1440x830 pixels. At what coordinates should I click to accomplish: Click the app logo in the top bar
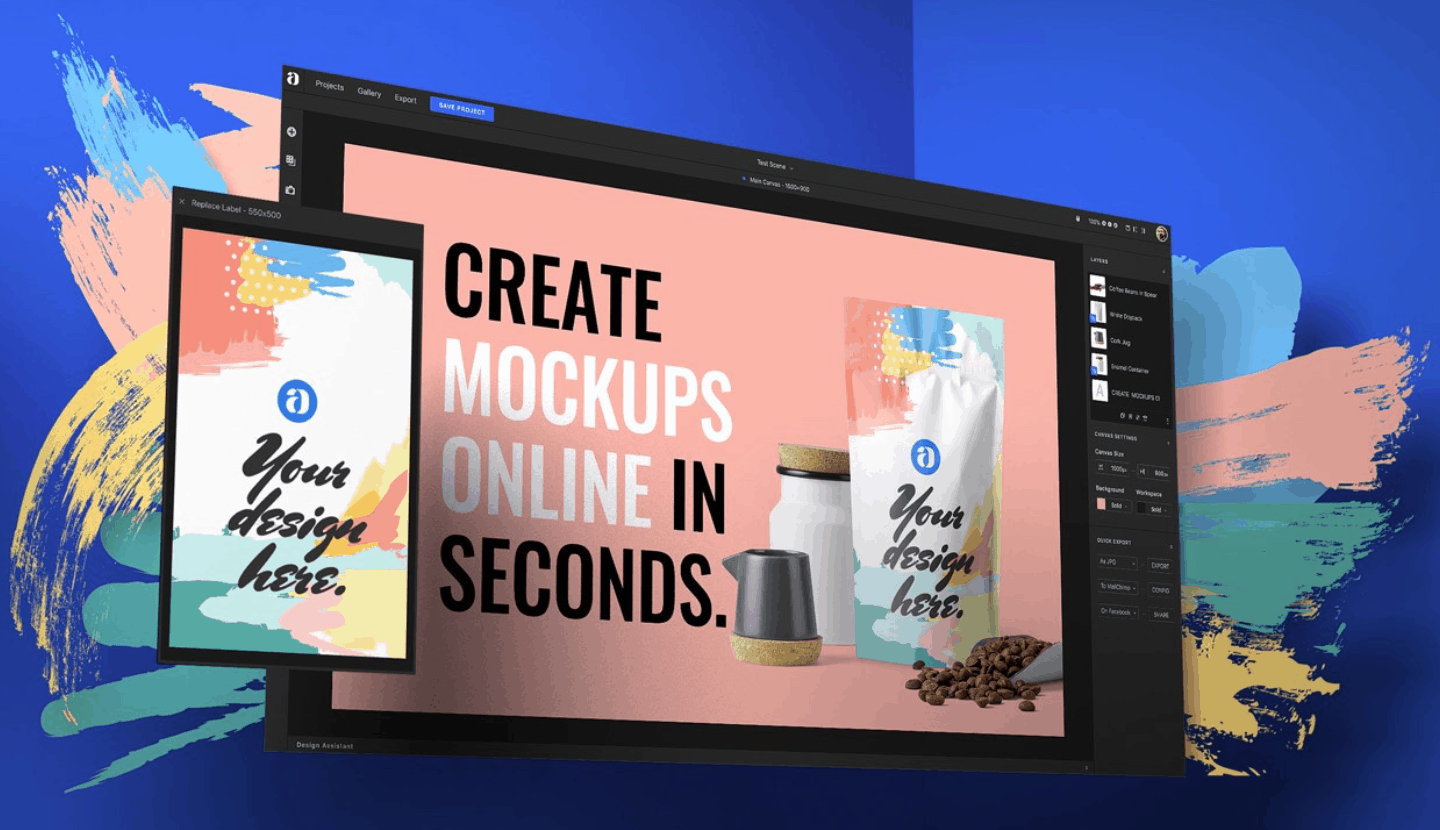(293, 78)
